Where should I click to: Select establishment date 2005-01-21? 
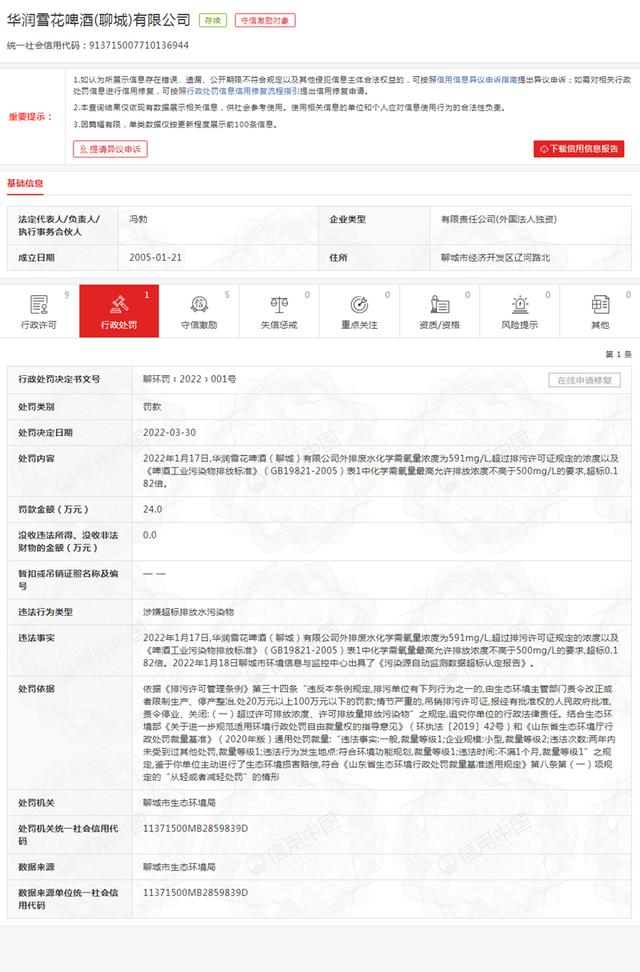tap(156, 257)
